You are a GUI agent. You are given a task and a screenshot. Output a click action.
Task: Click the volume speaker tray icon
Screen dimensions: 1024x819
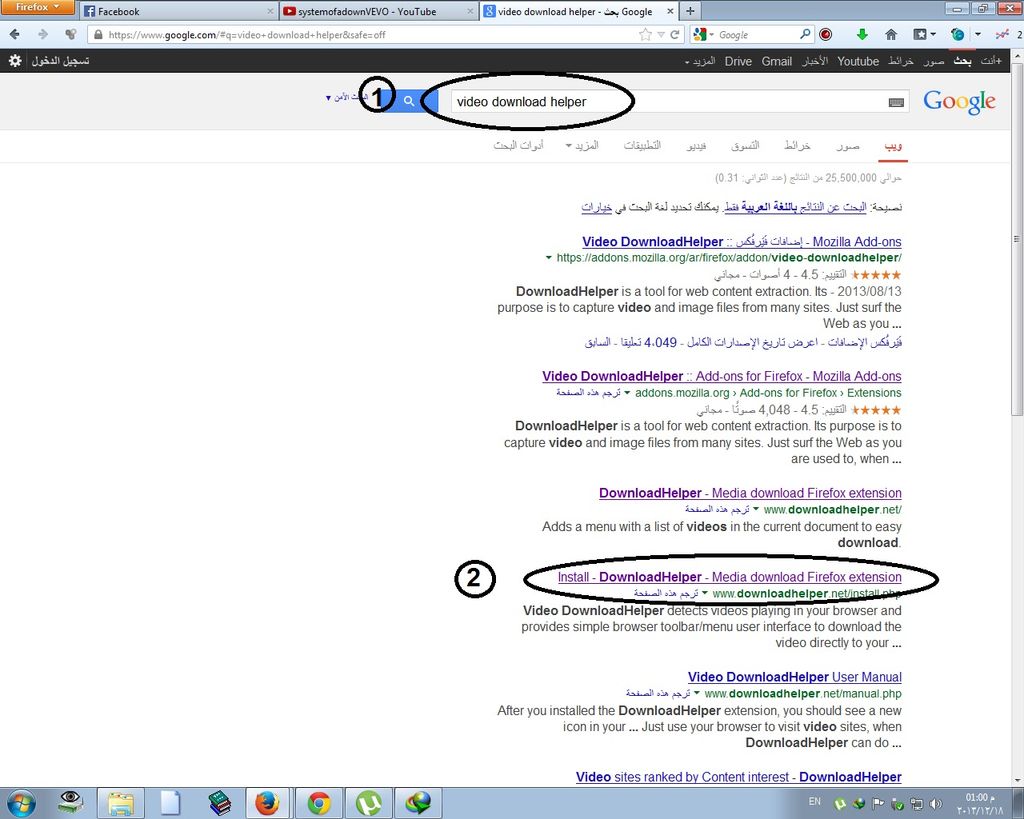point(936,804)
